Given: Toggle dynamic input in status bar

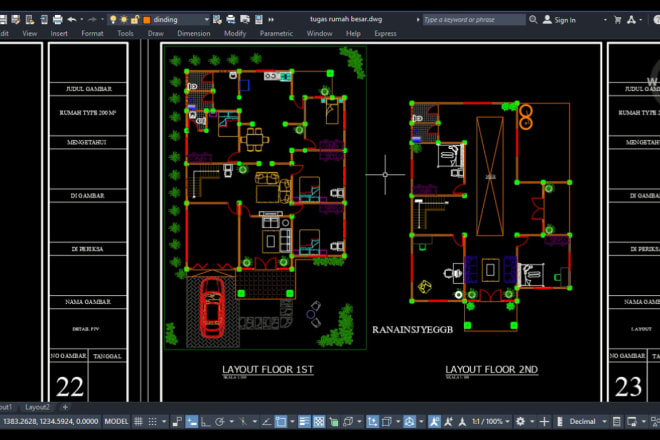Looking at the screenshot, I should [x=192, y=421].
